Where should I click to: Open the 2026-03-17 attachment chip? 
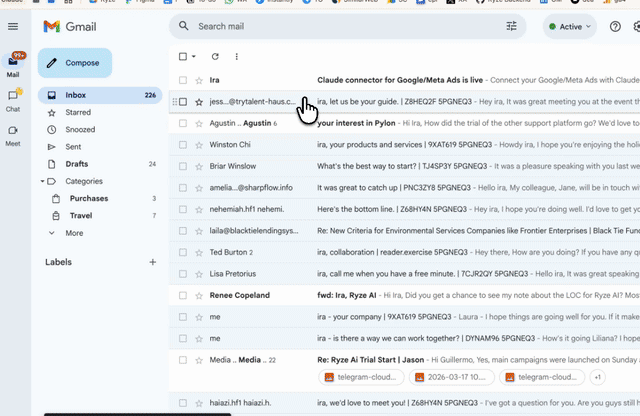point(451,377)
